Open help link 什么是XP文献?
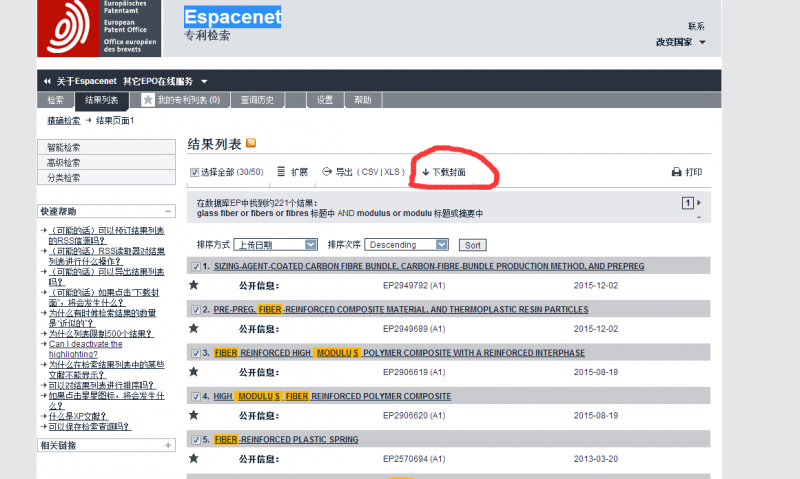The height and width of the screenshot is (479, 800). coord(78,416)
